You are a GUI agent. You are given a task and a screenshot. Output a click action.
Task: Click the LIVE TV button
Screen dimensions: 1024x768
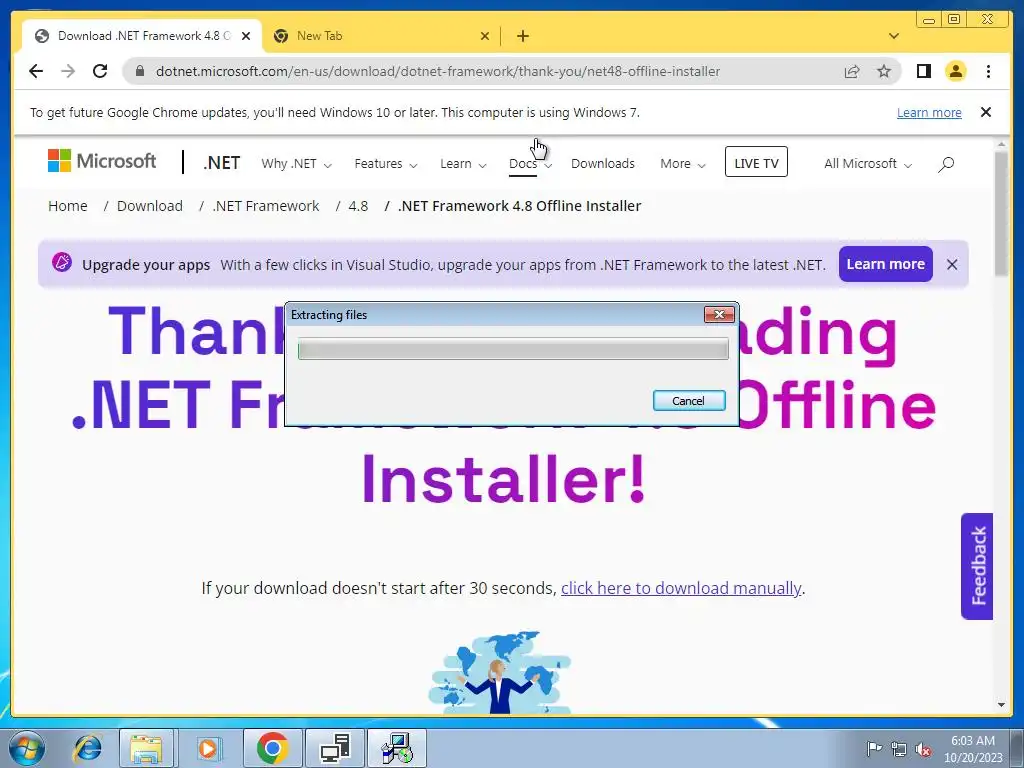tap(756, 162)
